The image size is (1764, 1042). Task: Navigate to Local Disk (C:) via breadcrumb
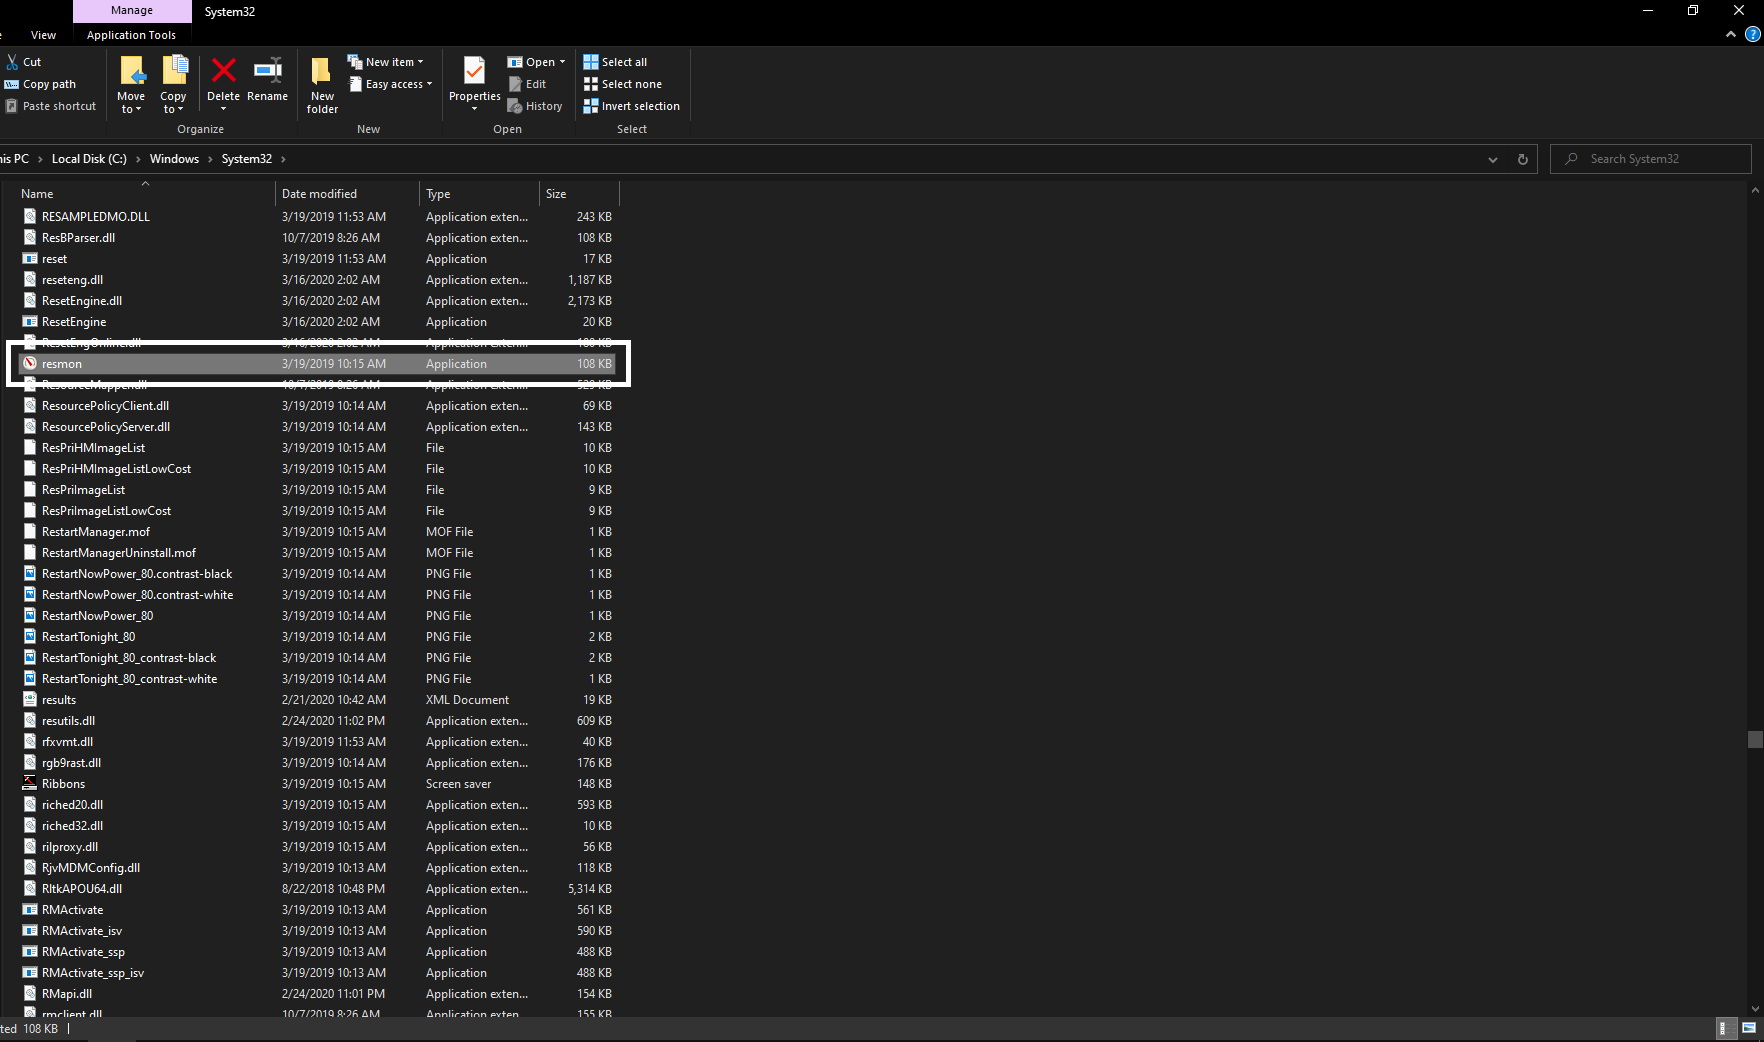tap(90, 158)
